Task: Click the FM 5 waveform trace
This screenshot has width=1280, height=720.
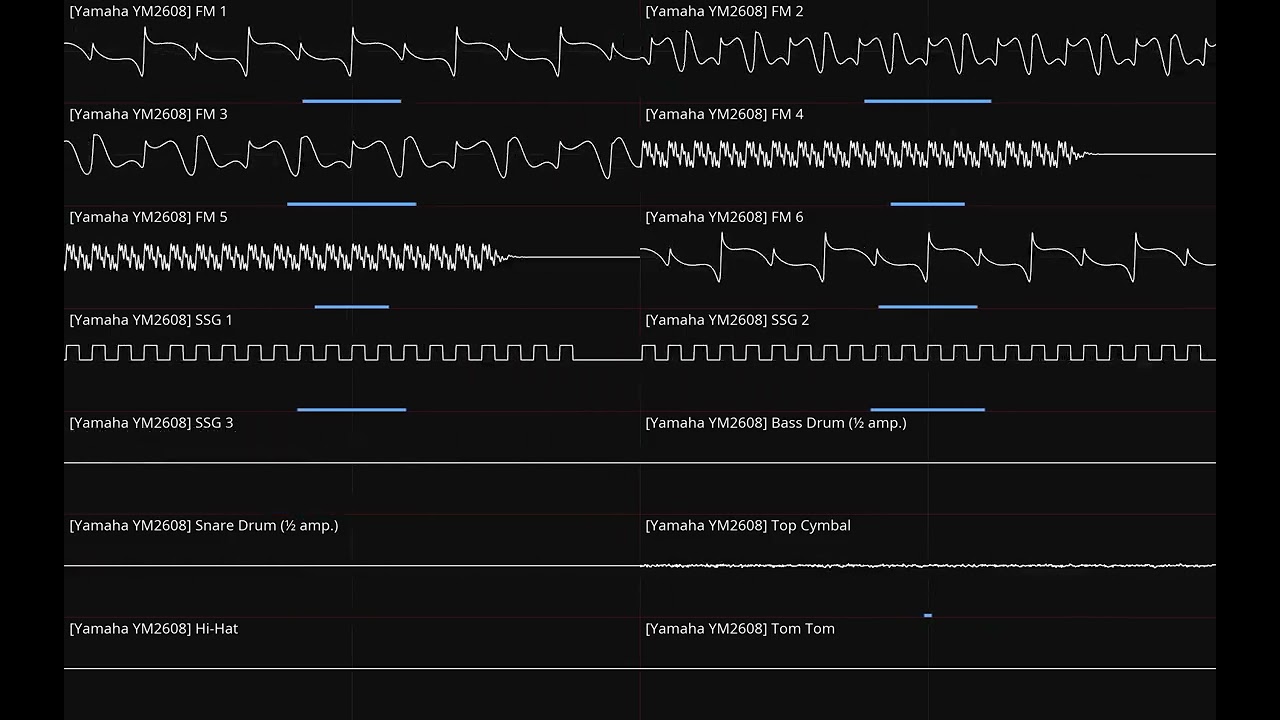Action: 352,257
